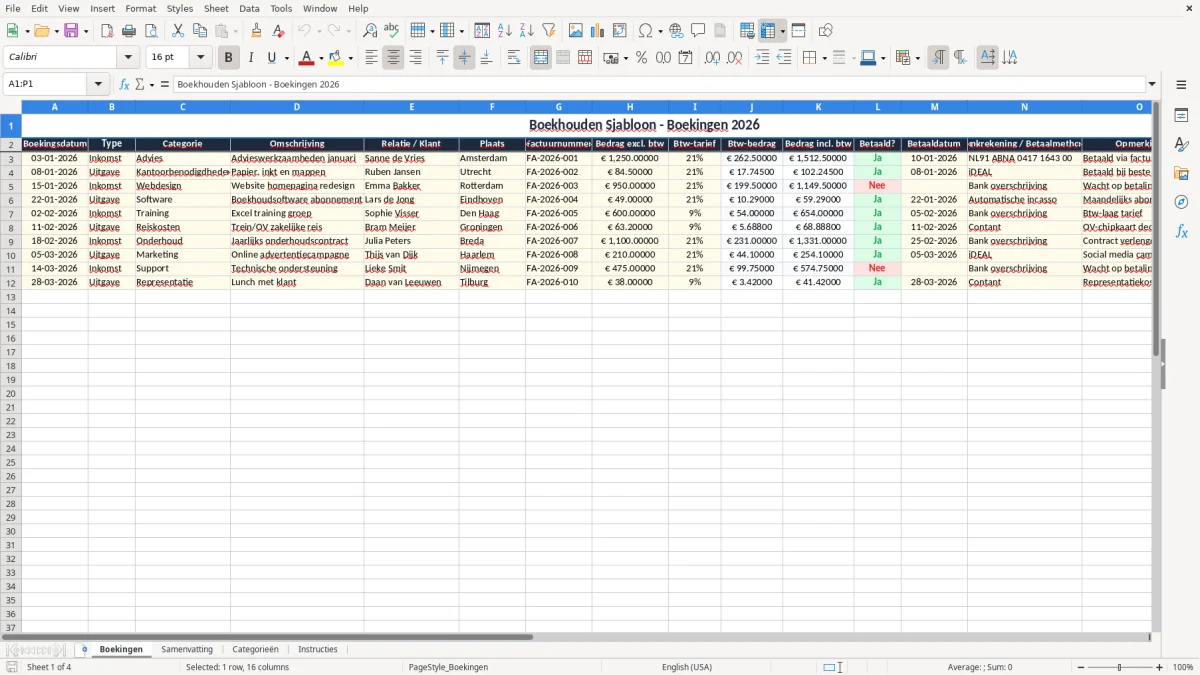The image size is (1200, 675).
Task: Sort ascending with the A-Z arrow icon
Action: pyautogui.click(x=504, y=31)
